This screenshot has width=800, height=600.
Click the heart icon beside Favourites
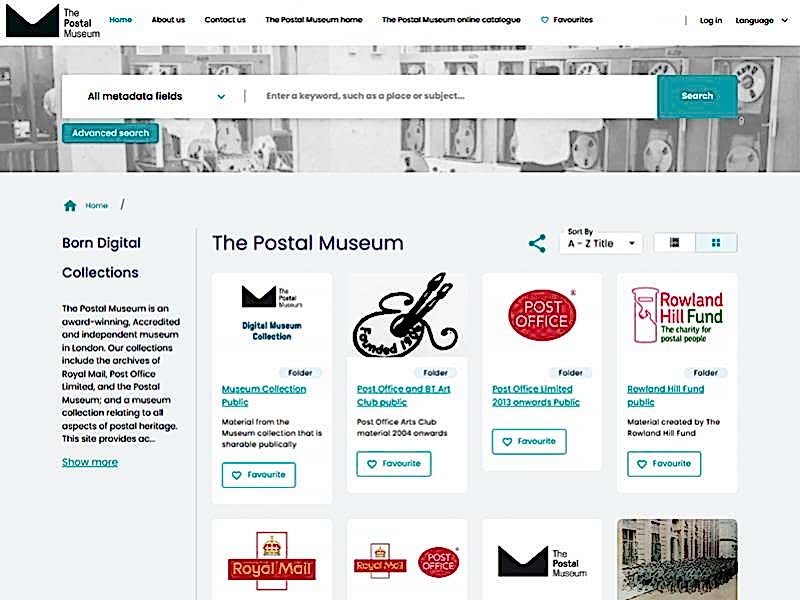tap(545, 20)
